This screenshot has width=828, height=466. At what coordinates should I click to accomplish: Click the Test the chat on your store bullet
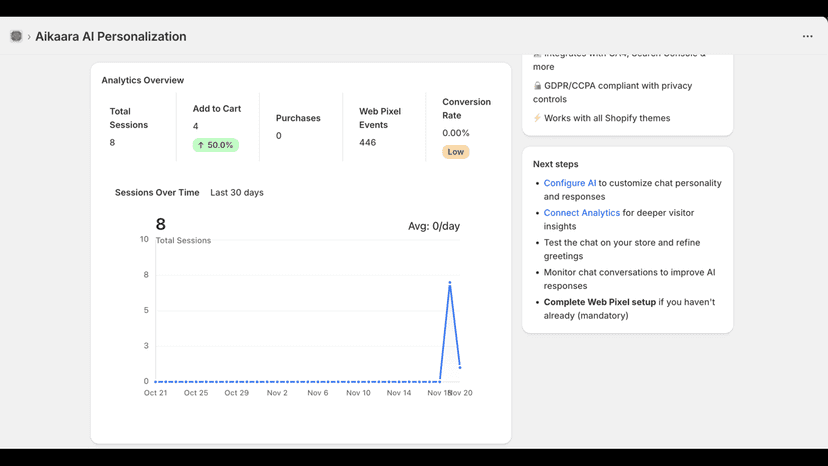click(x=622, y=249)
